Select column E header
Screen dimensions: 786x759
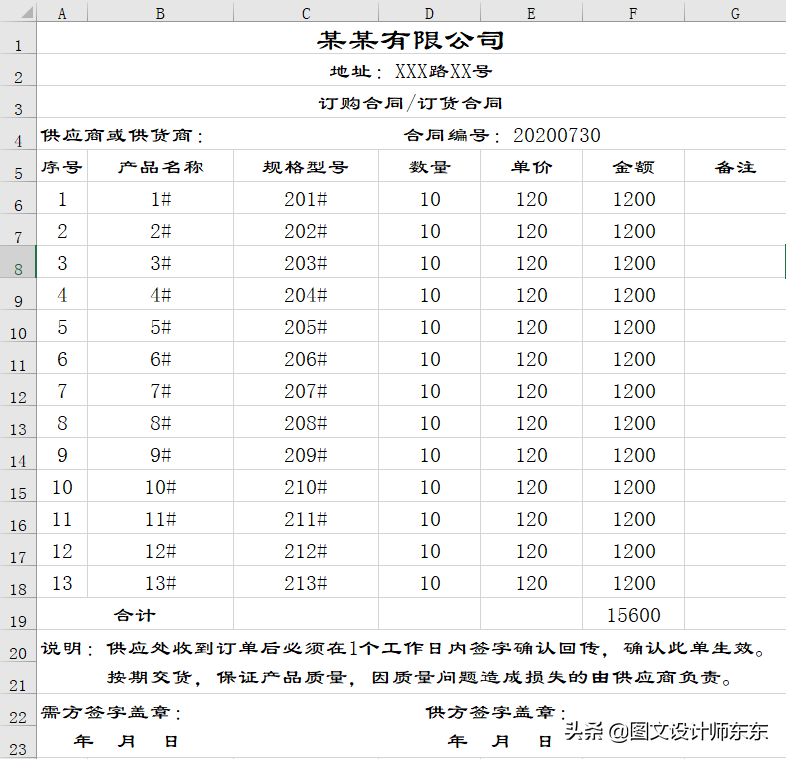(531, 12)
